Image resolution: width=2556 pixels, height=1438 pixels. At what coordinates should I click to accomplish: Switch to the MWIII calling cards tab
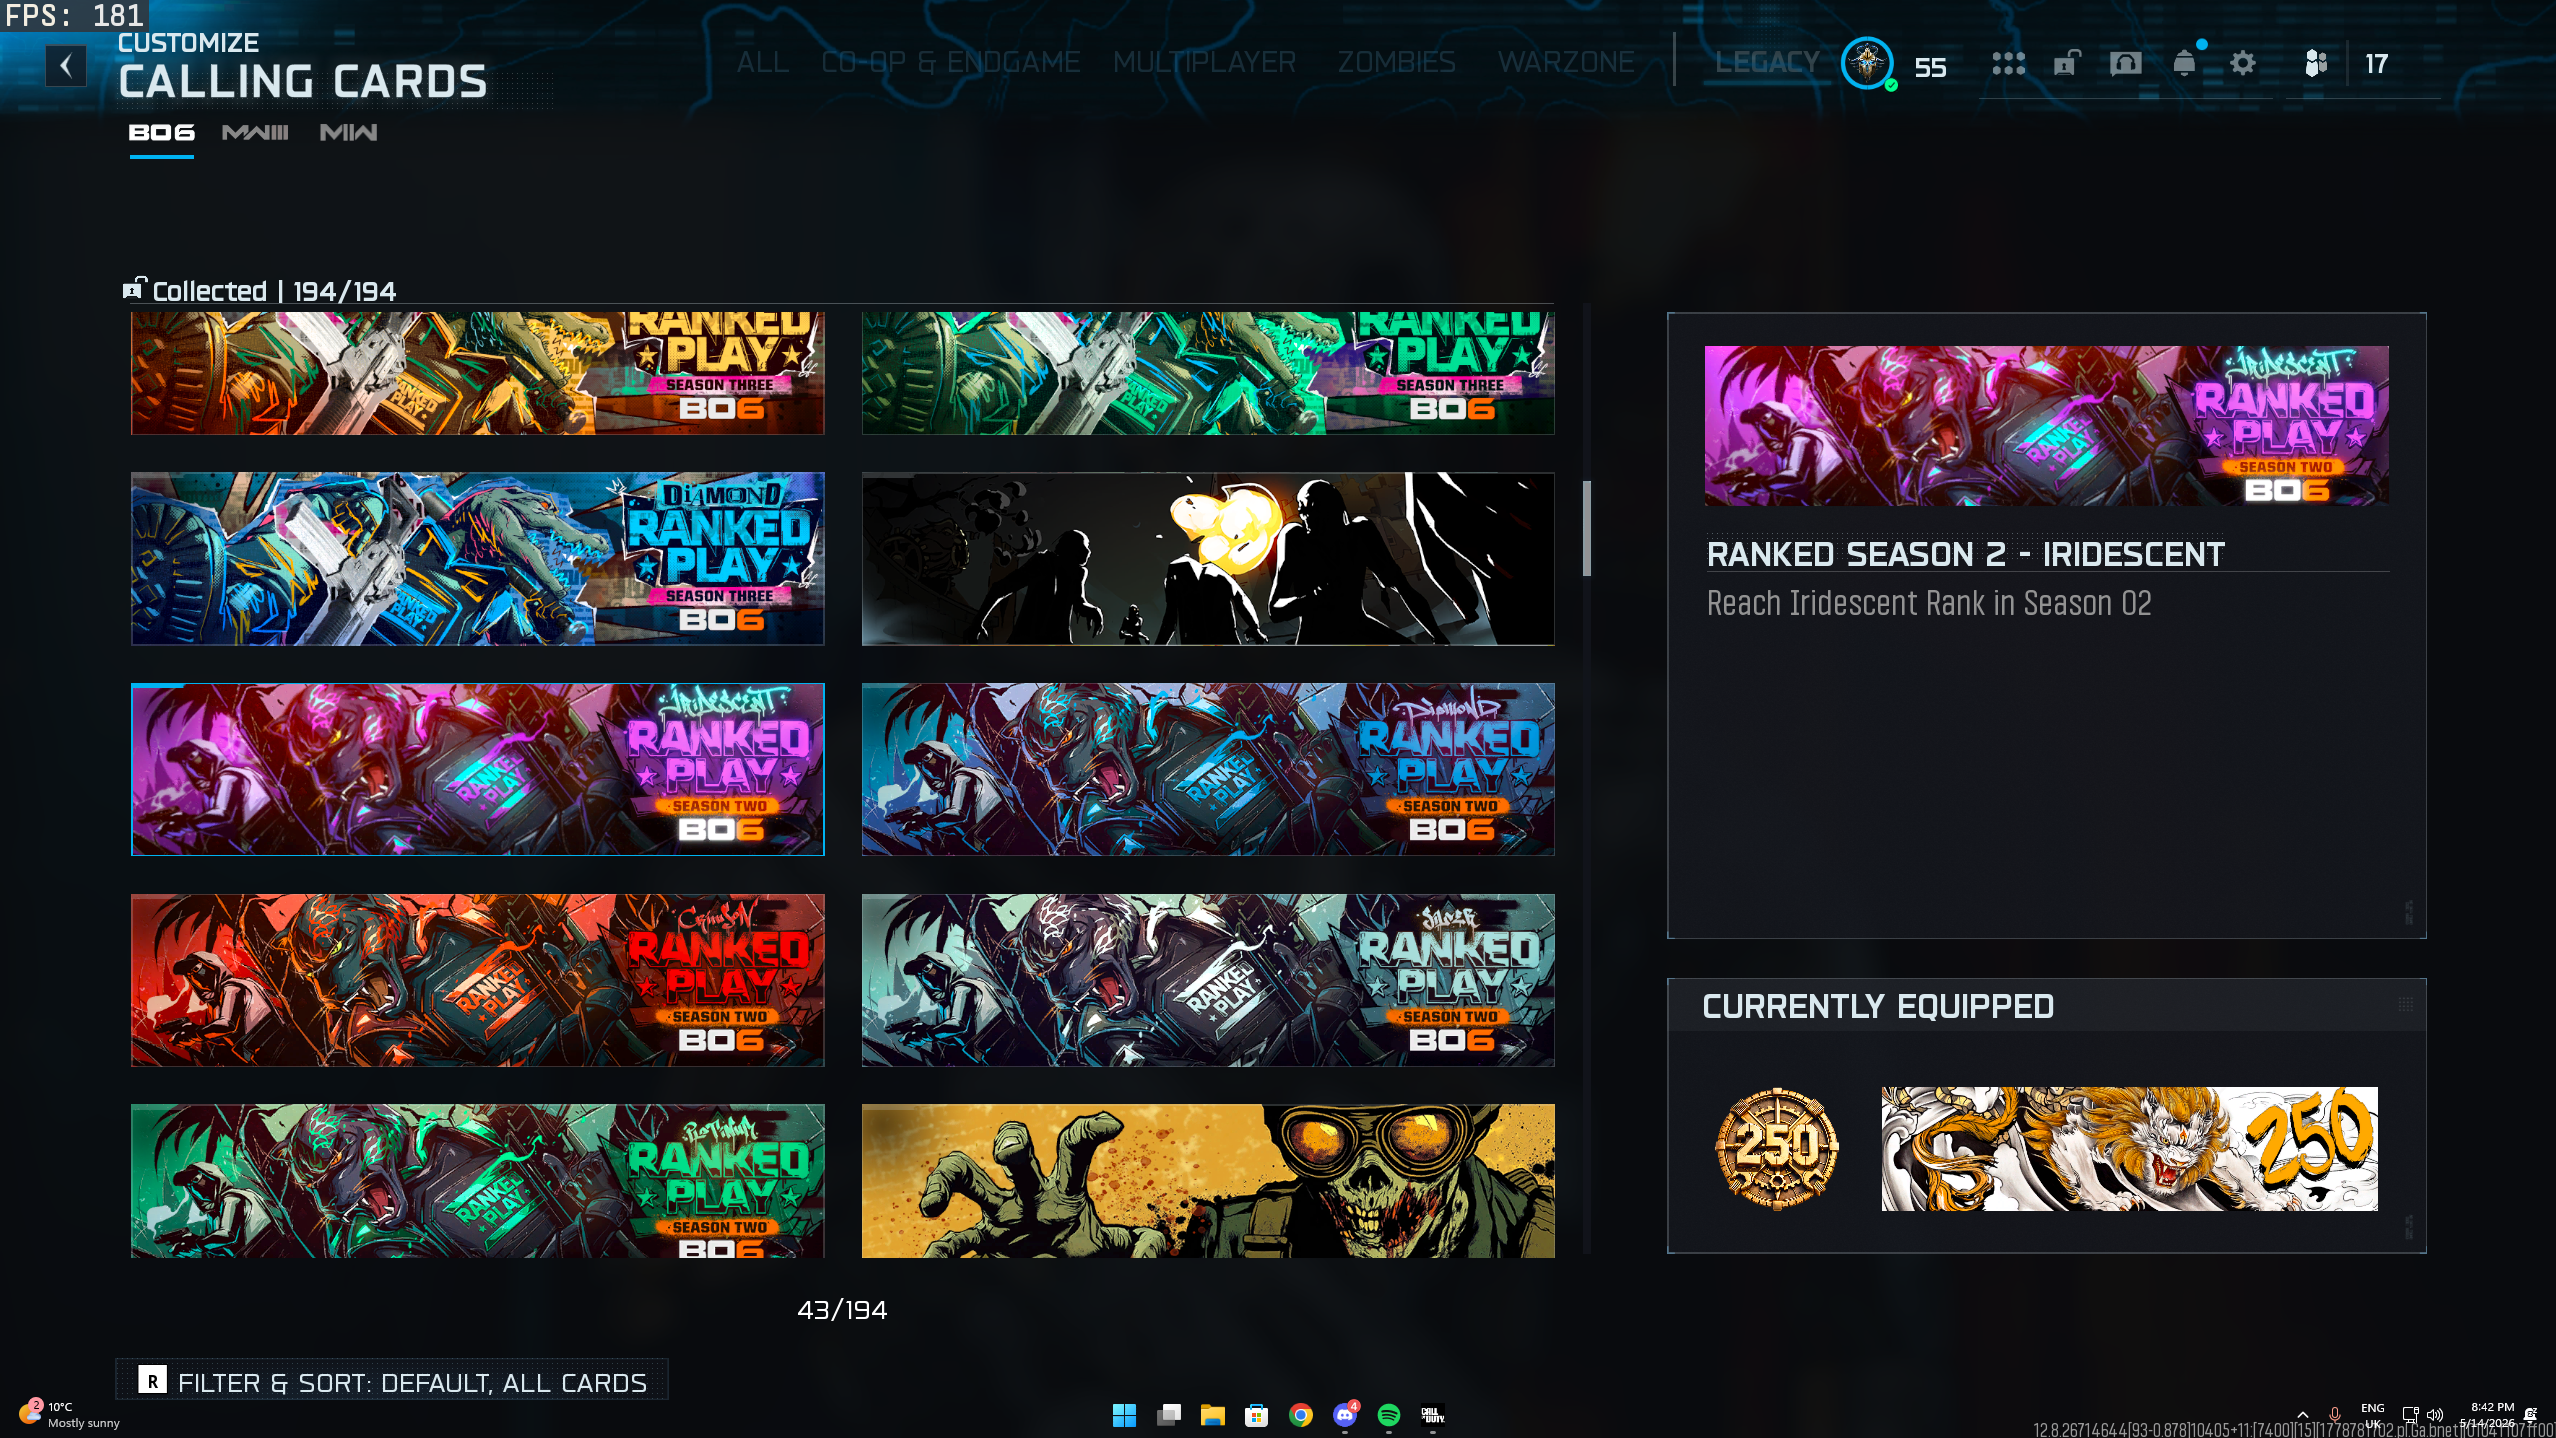point(255,133)
